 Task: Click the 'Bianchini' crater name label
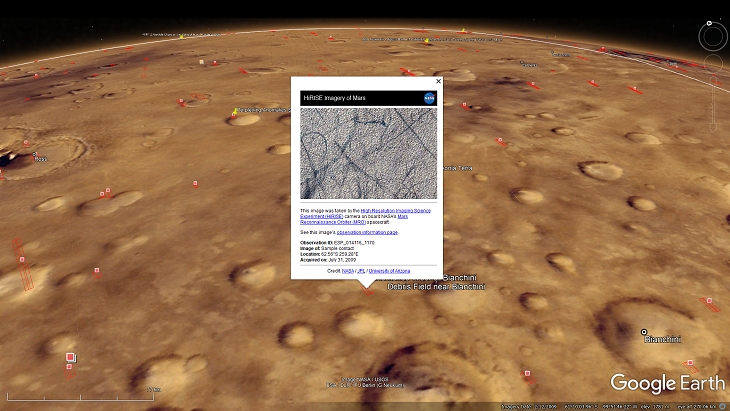(663, 339)
